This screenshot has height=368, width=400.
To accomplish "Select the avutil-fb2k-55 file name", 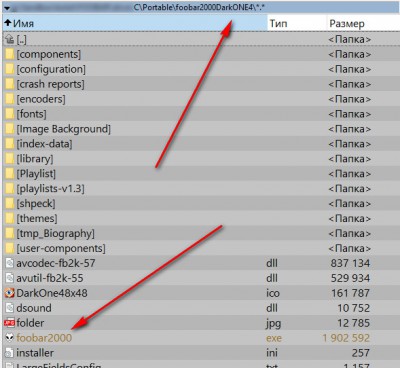I will click(x=50, y=278).
